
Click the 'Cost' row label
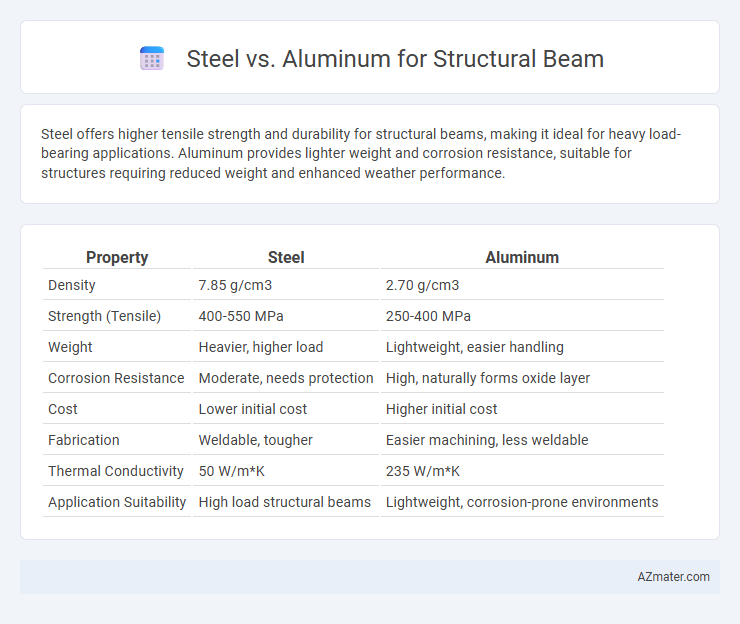click(x=62, y=409)
